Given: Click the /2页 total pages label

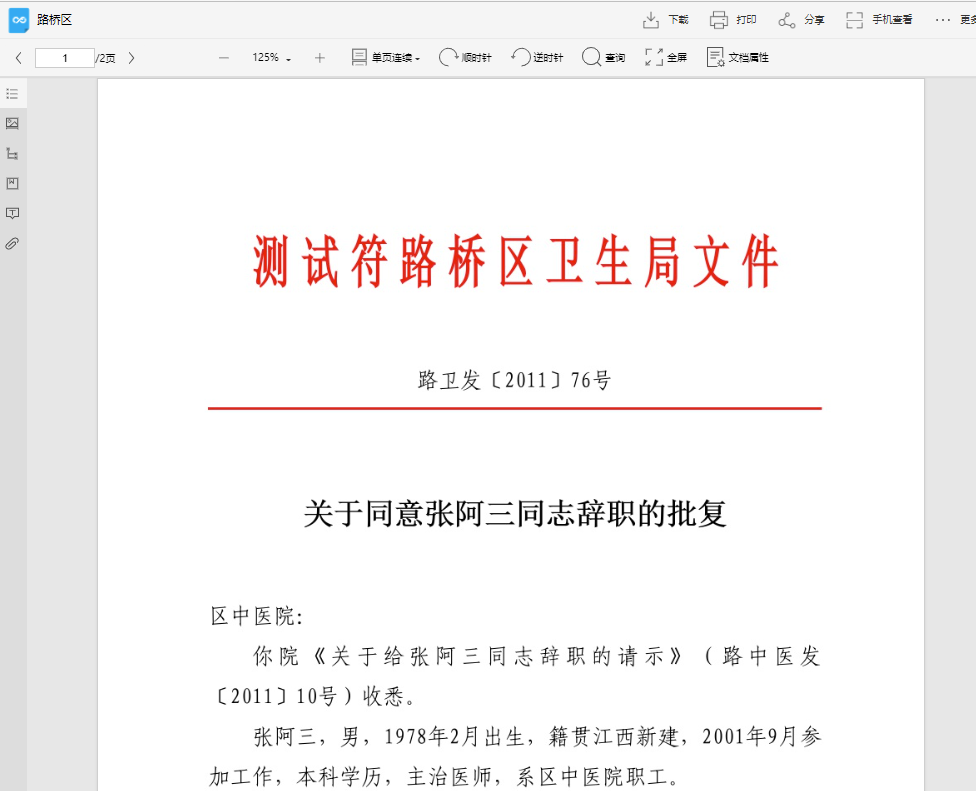Looking at the screenshot, I should click(x=106, y=58).
